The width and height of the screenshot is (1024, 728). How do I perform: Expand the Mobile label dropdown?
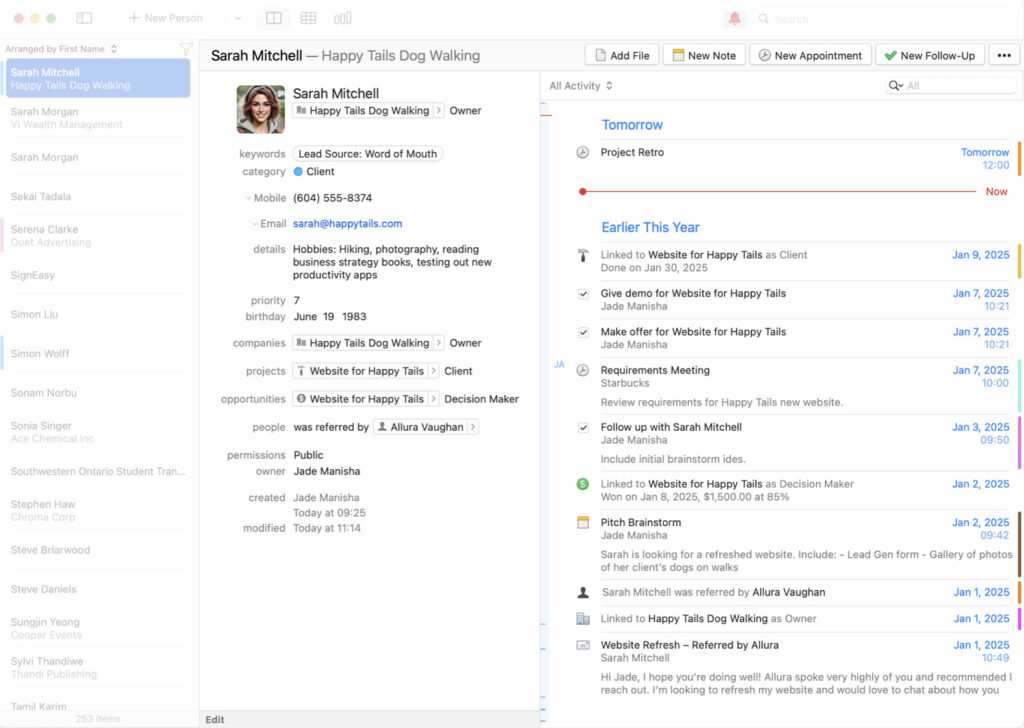tap(248, 198)
